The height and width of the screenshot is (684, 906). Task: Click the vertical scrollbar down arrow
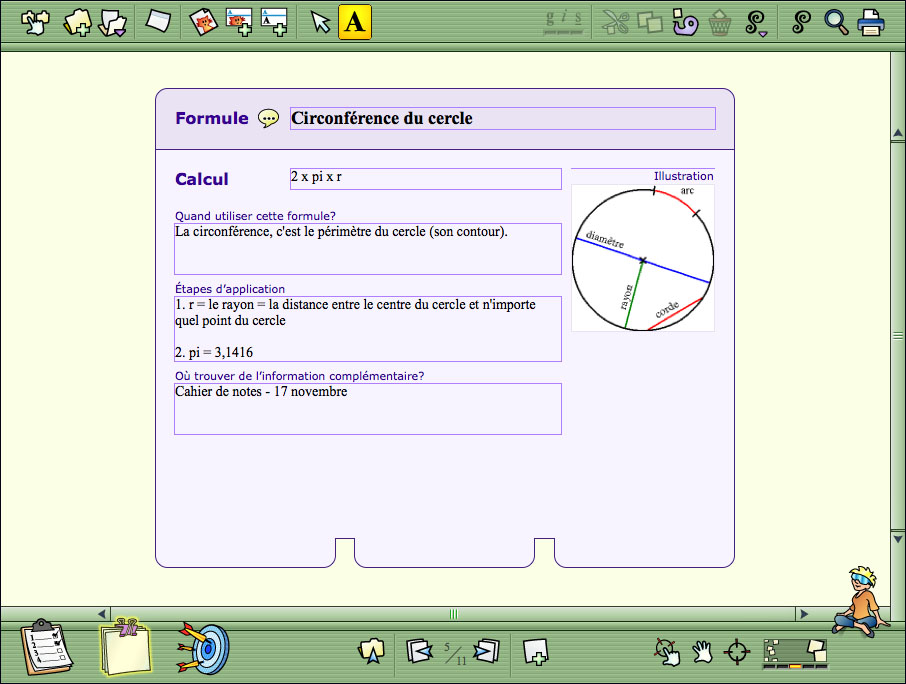click(x=898, y=538)
